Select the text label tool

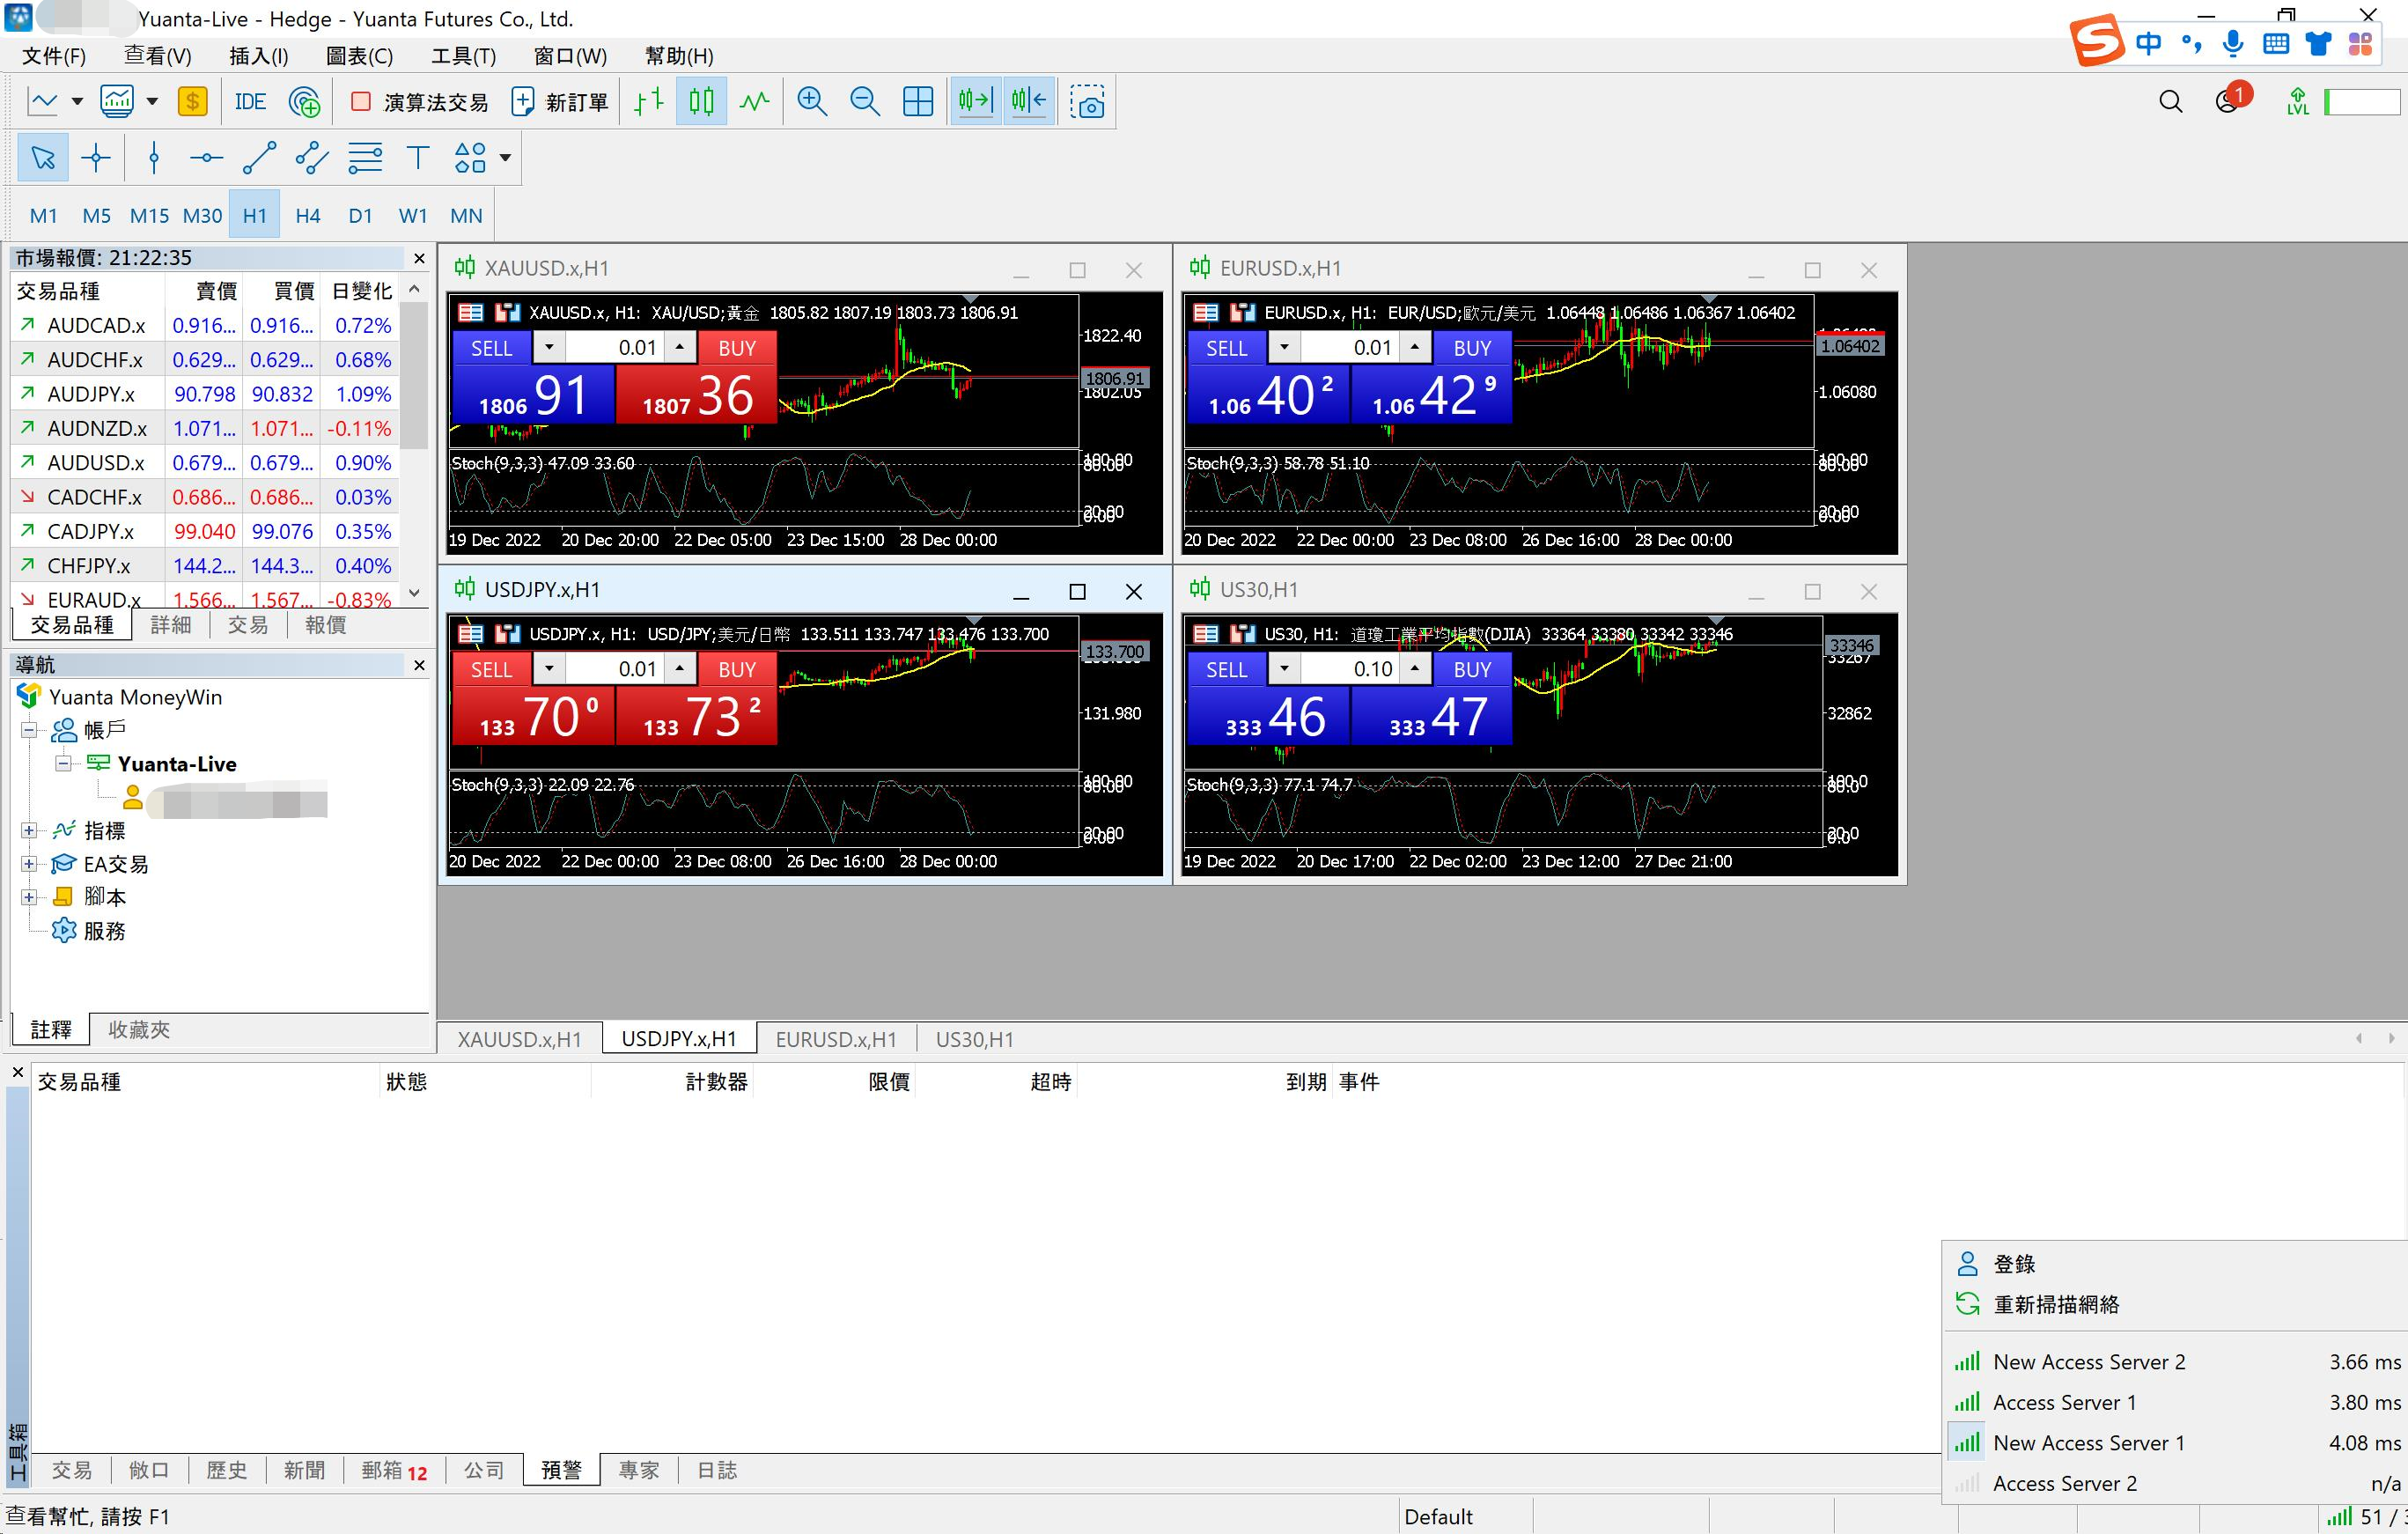(418, 158)
